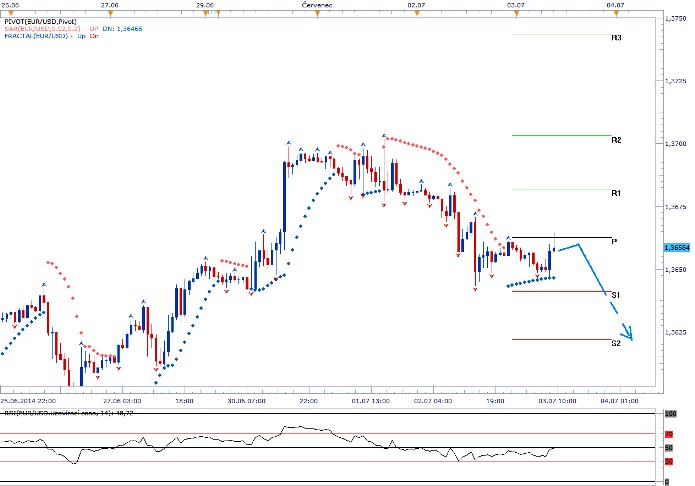Click the 30.06 07:00 time axis label
The height and width of the screenshot is (486, 695).
(x=246, y=401)
